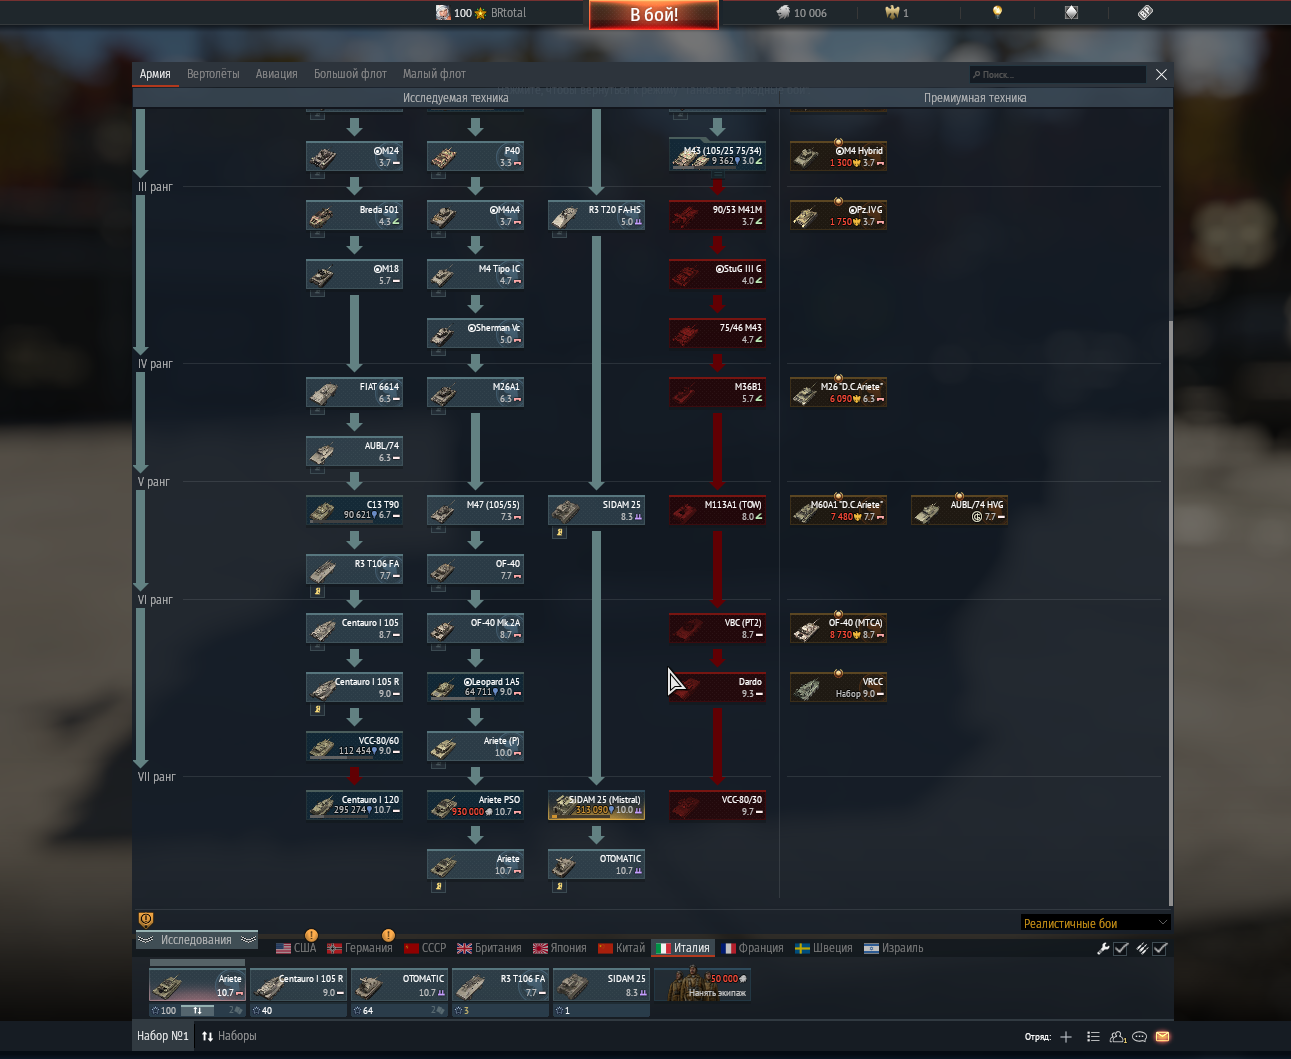
Task: Select the Sherman Vc card
Action: pyautogui.click(x=475, y=333)
